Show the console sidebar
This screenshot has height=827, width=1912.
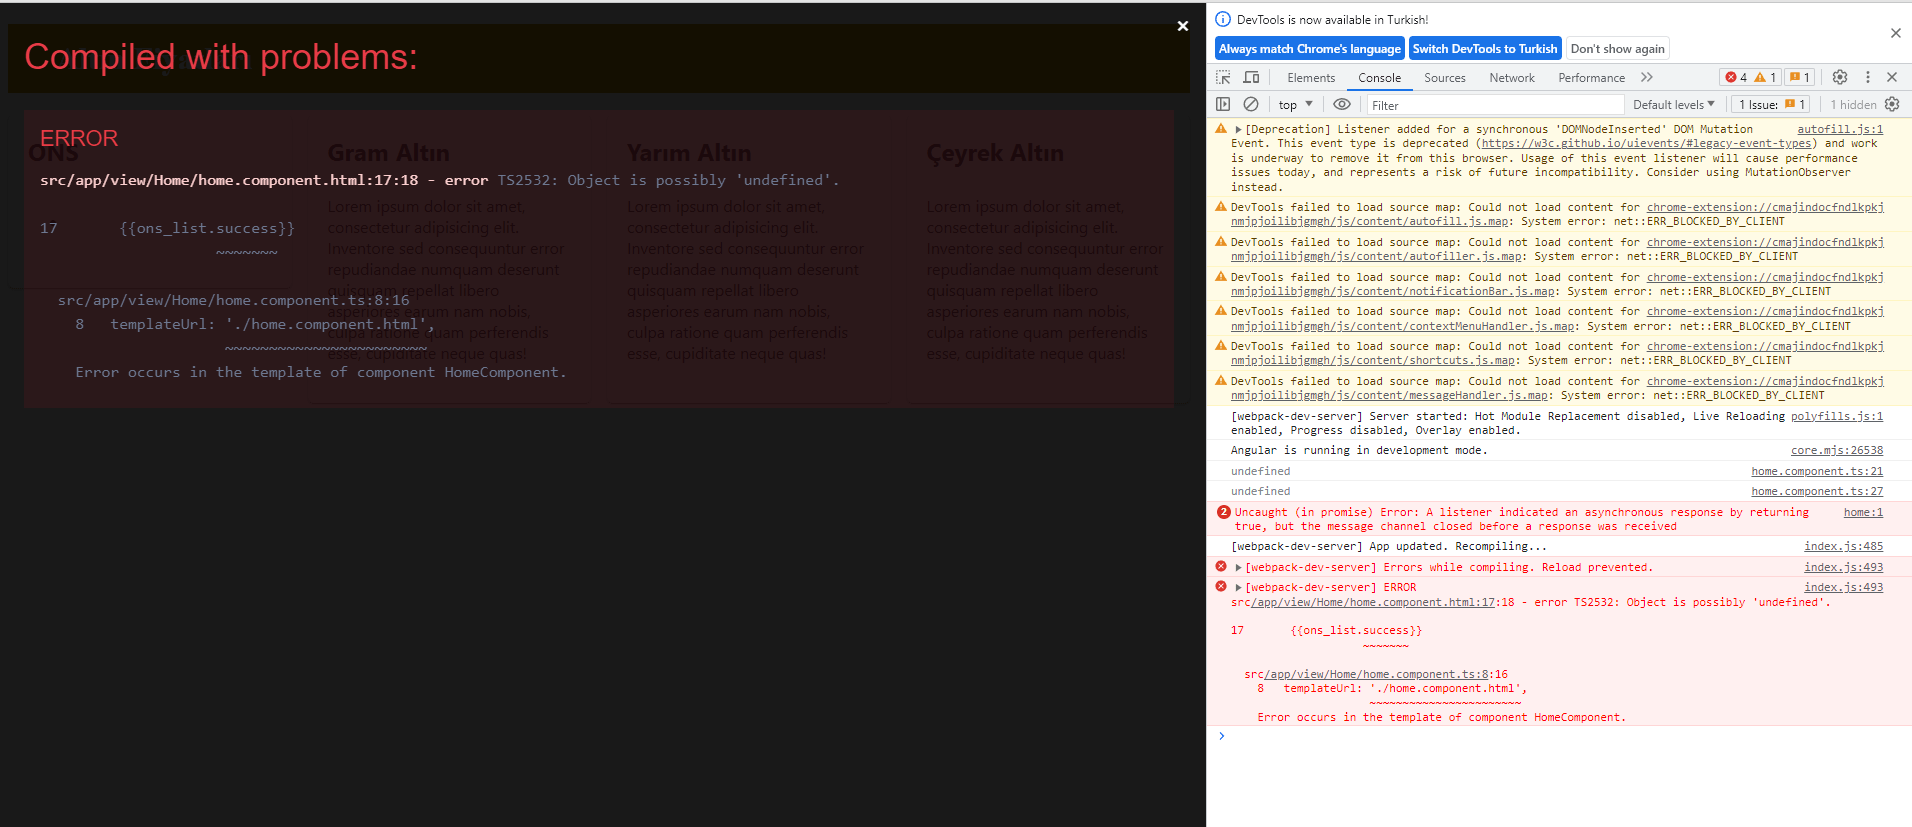[1223, 104]
